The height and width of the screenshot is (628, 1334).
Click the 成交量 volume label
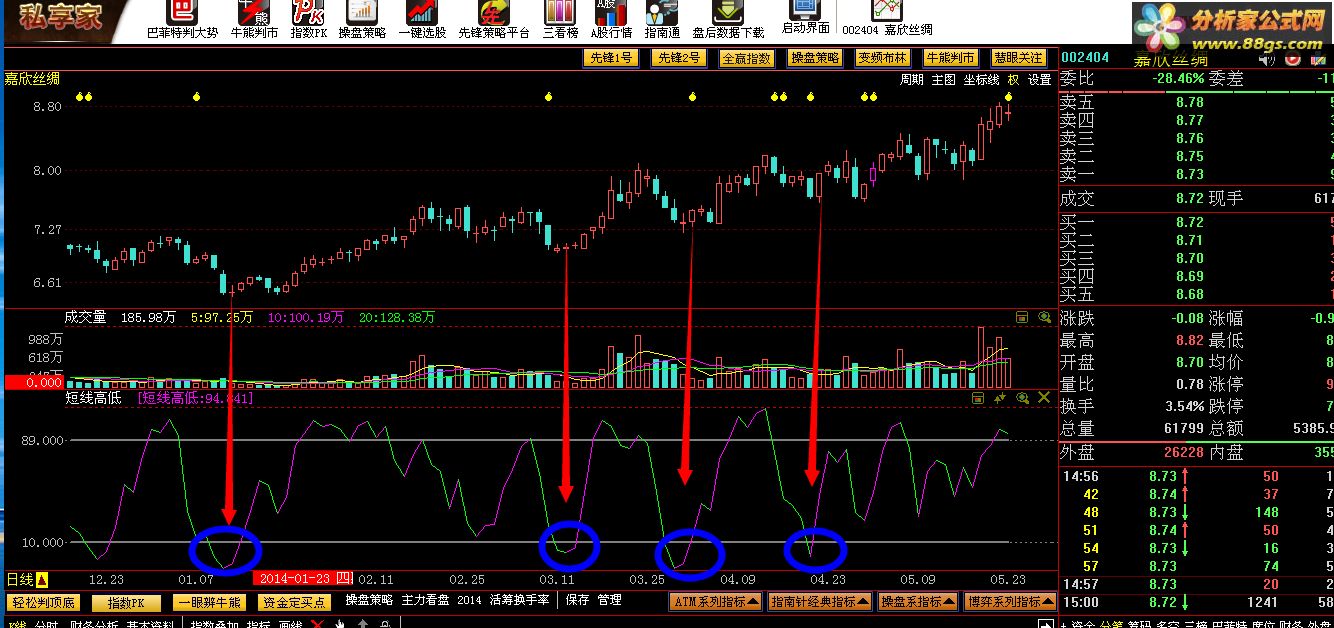pos(85,317)
